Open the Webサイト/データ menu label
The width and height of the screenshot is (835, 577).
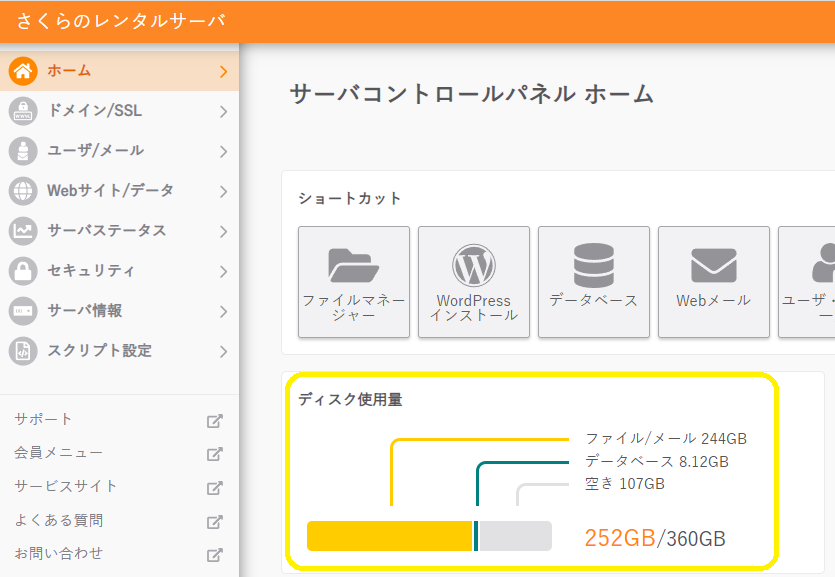click(x=110, y=190)
